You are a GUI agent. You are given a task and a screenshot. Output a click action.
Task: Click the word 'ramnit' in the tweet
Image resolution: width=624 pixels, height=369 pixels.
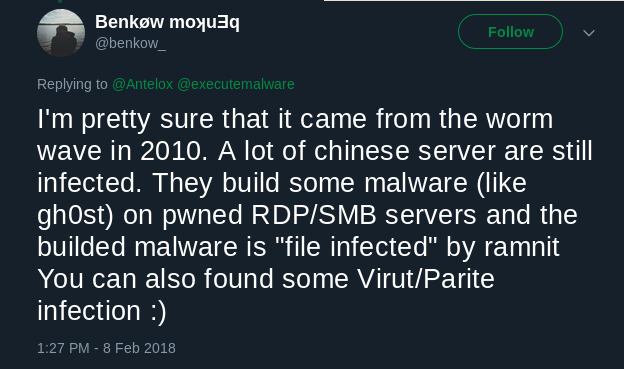(x=522, y=247)
